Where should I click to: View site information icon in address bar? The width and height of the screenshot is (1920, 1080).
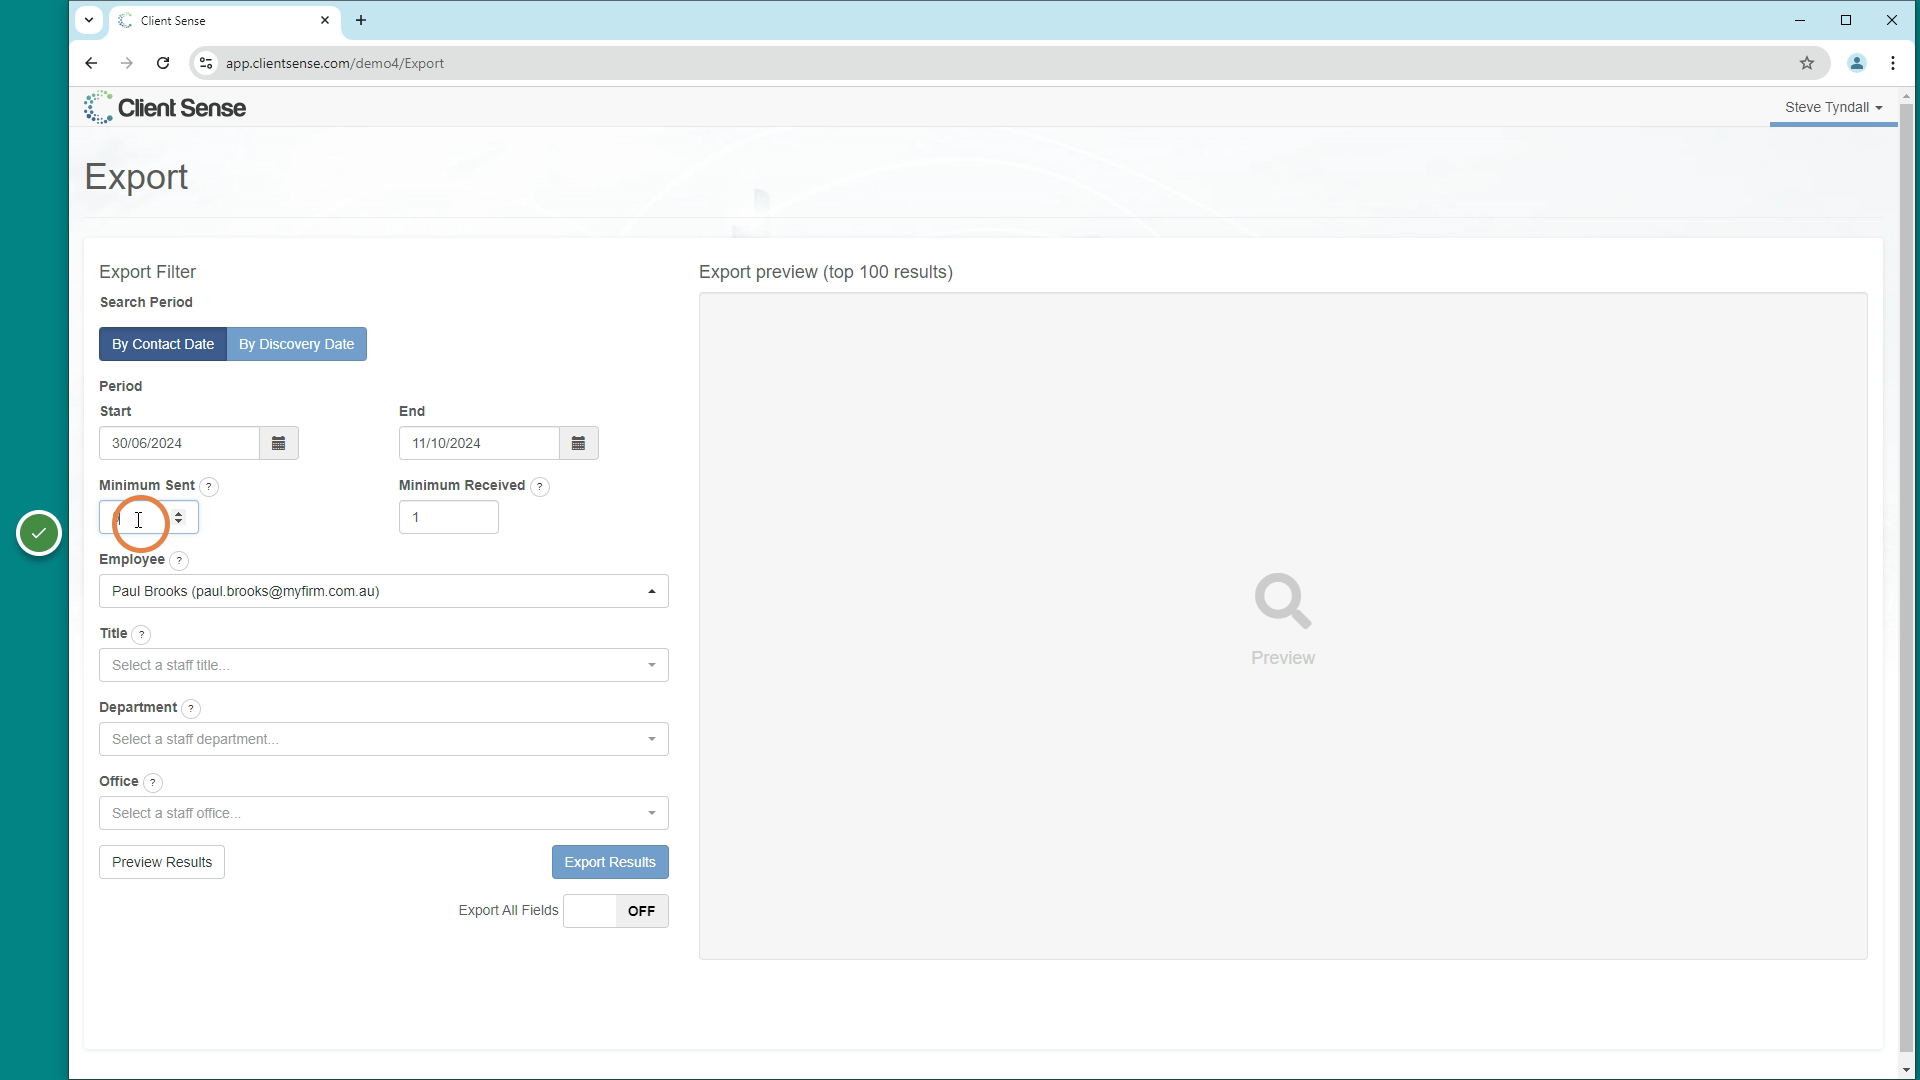pyautogui.click(x=205, y=63)
